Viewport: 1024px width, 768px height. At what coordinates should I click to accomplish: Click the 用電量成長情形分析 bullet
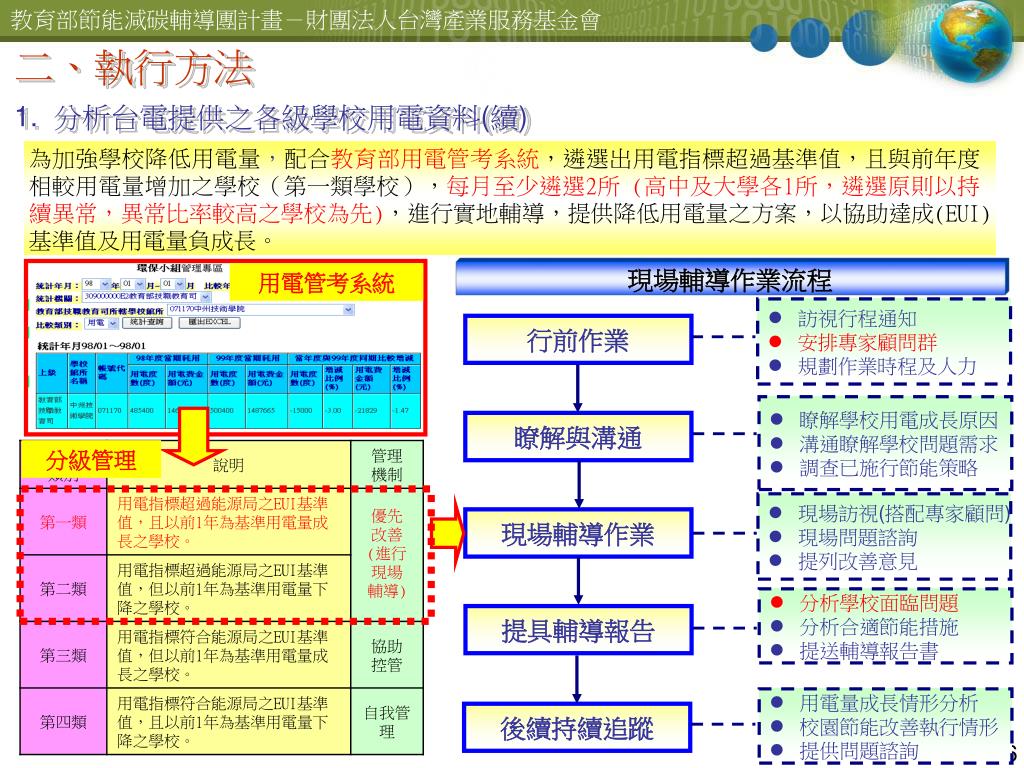(888, 703)
